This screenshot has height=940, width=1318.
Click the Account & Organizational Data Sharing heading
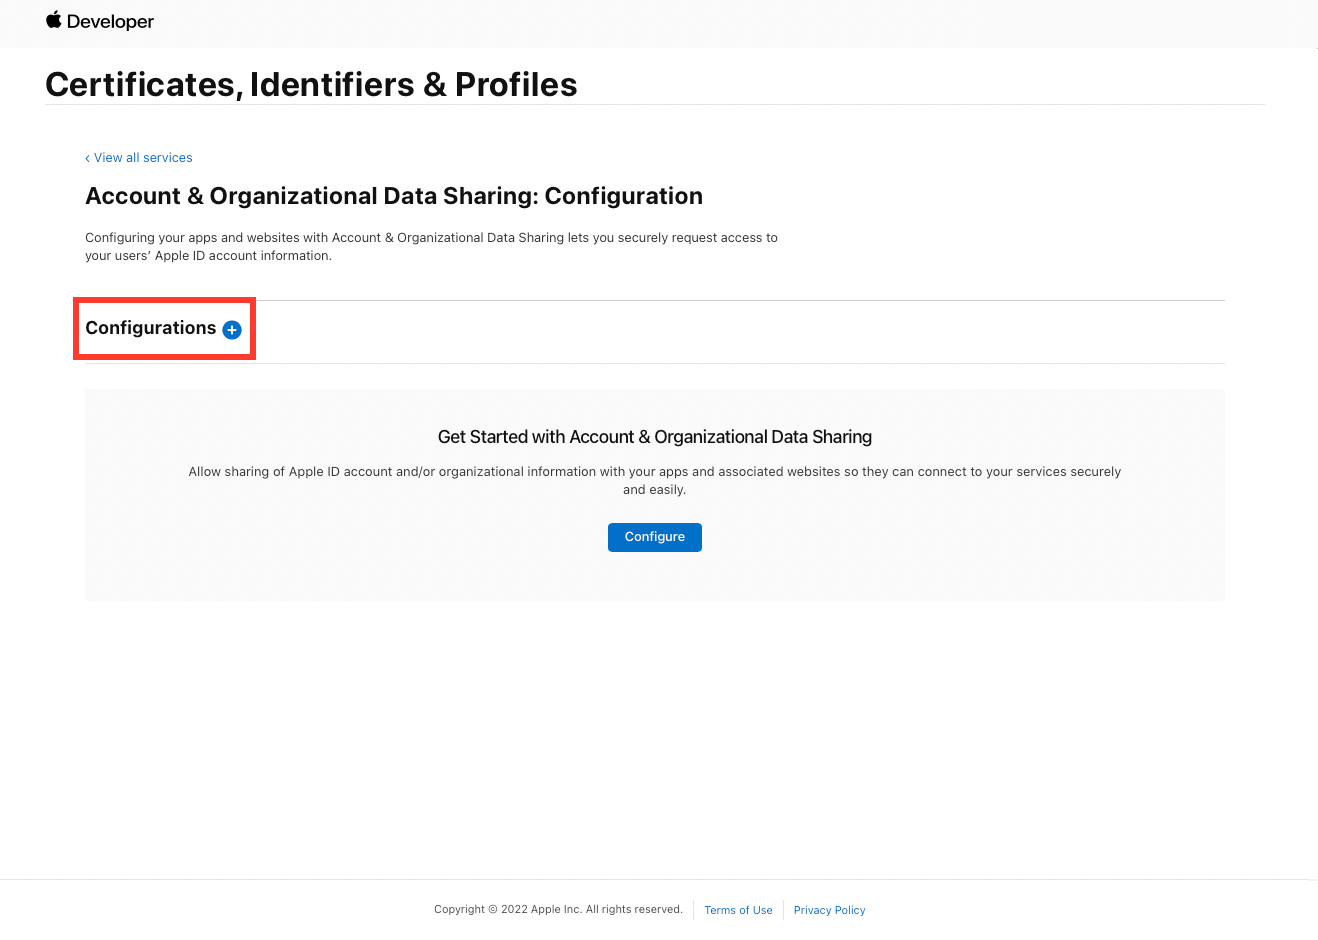coord(394,195)
